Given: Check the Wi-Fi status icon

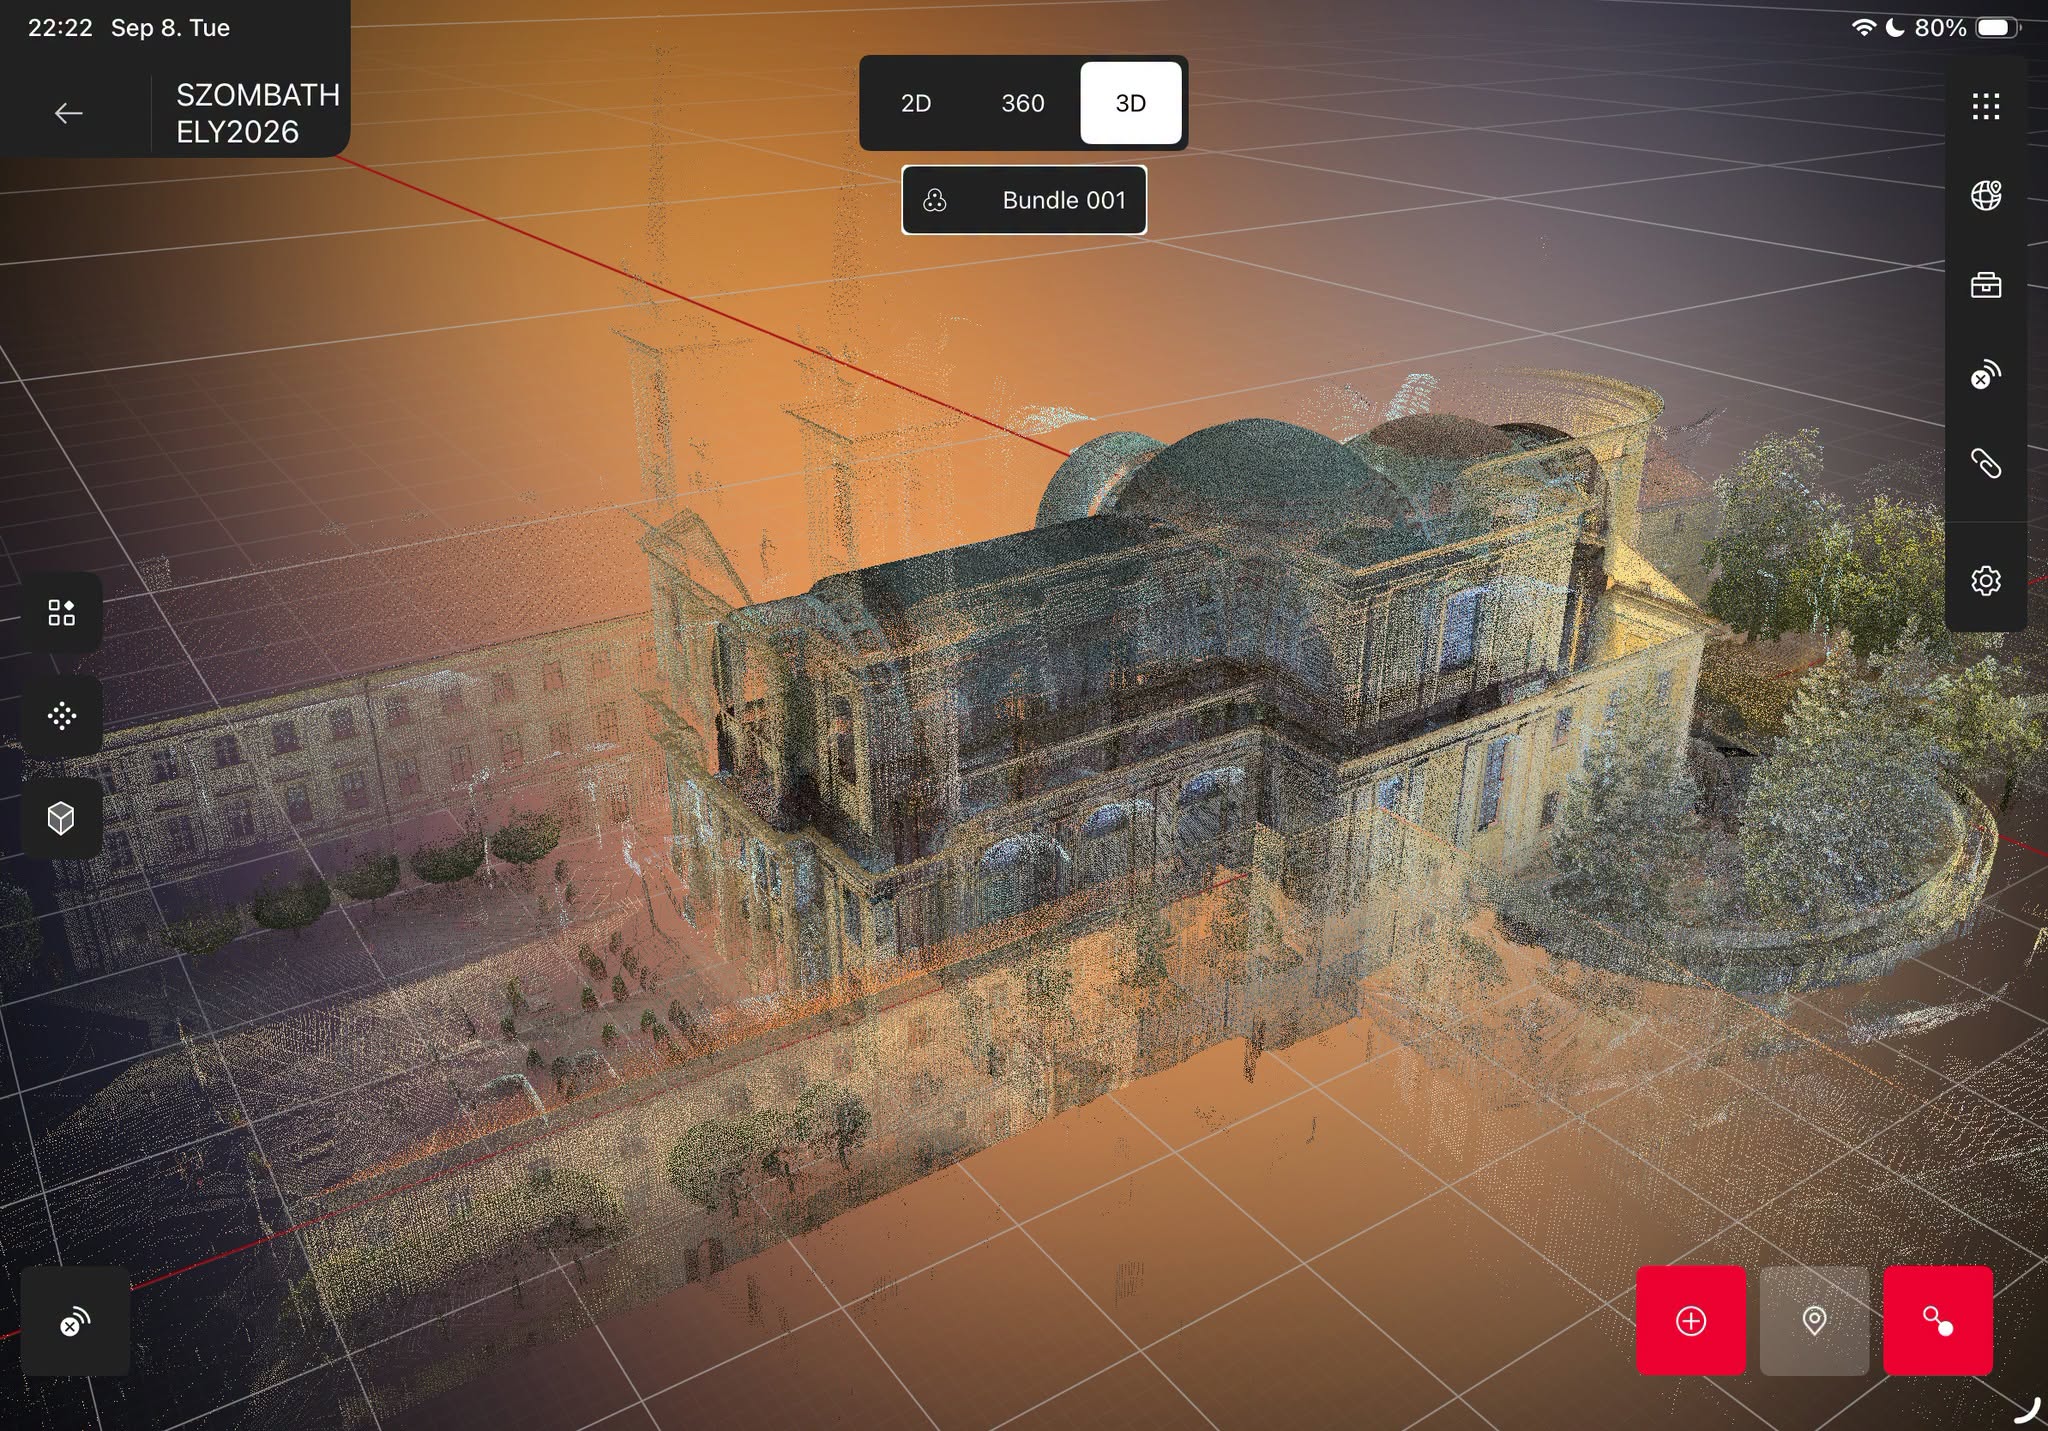Looking at the screenshot, I should 1863,28.
